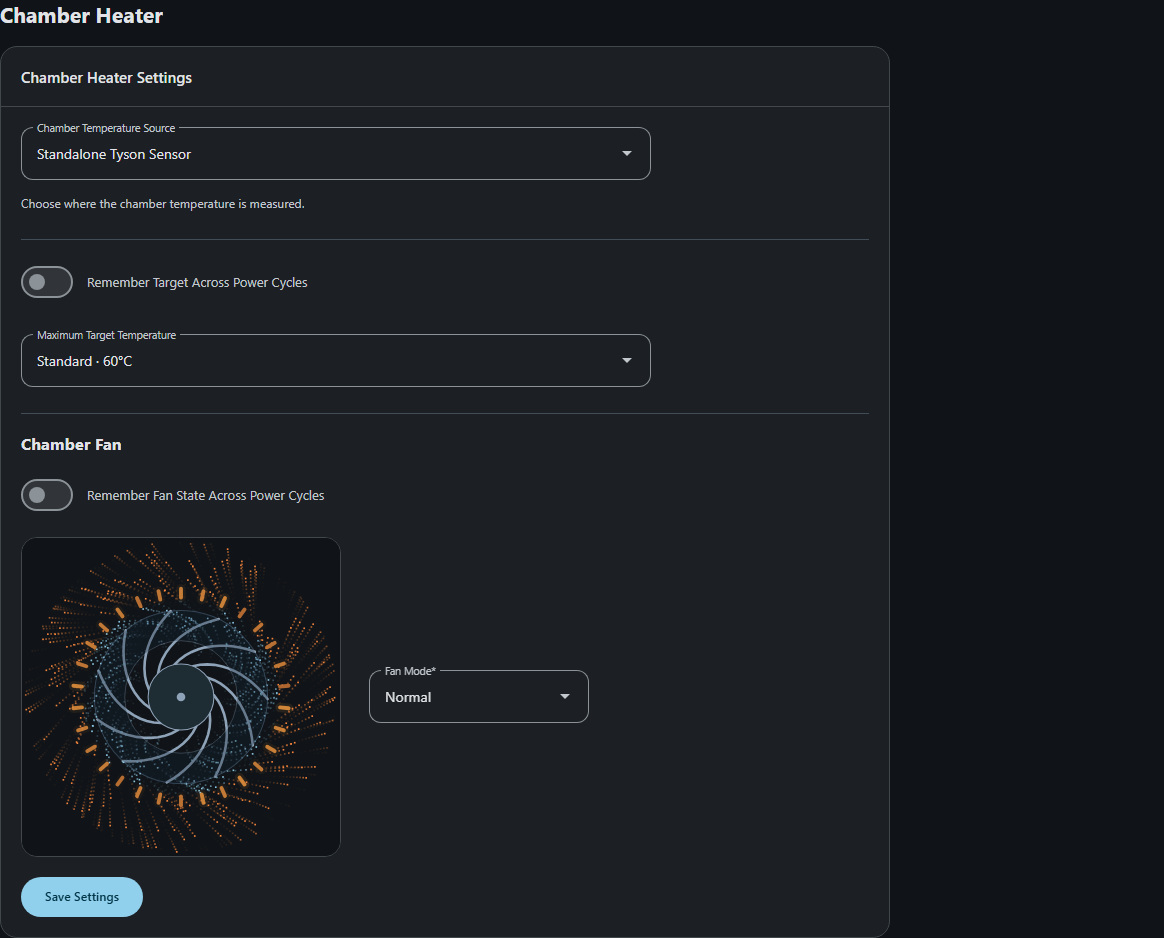Click the Chamber Fan section heading
Viewport: 1164px width, 938px height.
(71, 445)
